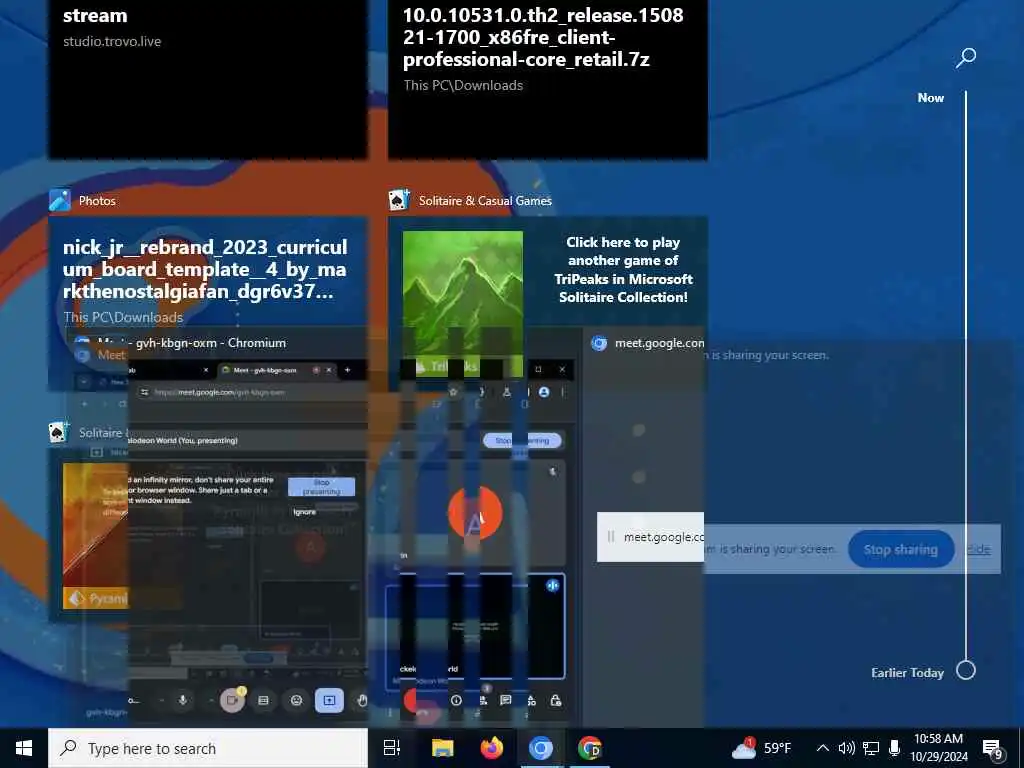
Task: Open Firefox from the taskbar
Action: [491, 748]
